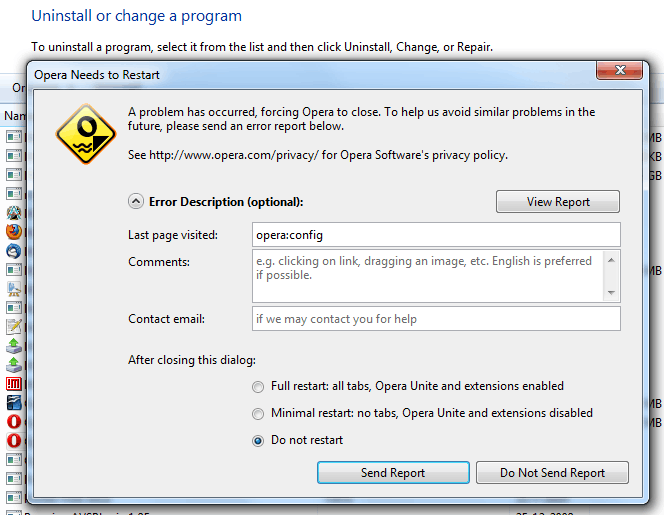Click the View Report button
The width and height of the screenshot is (664, 515).
pos(558,202)
